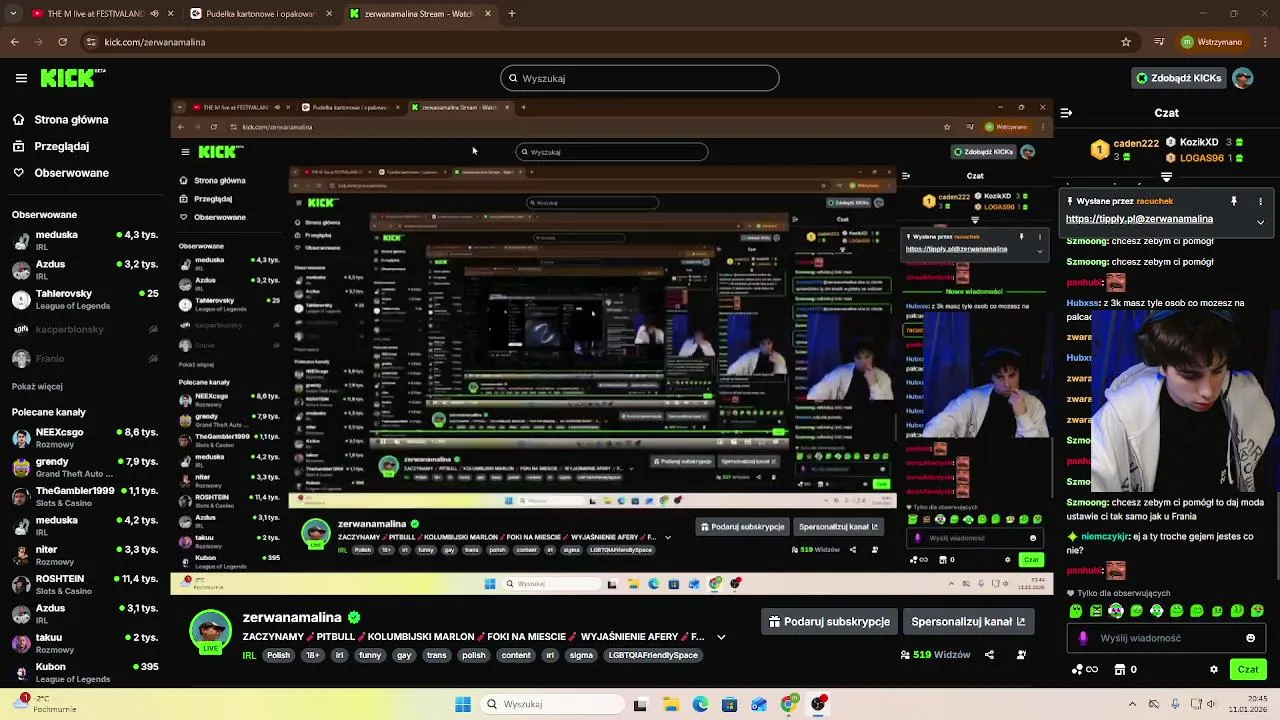Viewport: 1280px width, 720px height.
Task: Select the Polish tag
Action: click(278, 655)
